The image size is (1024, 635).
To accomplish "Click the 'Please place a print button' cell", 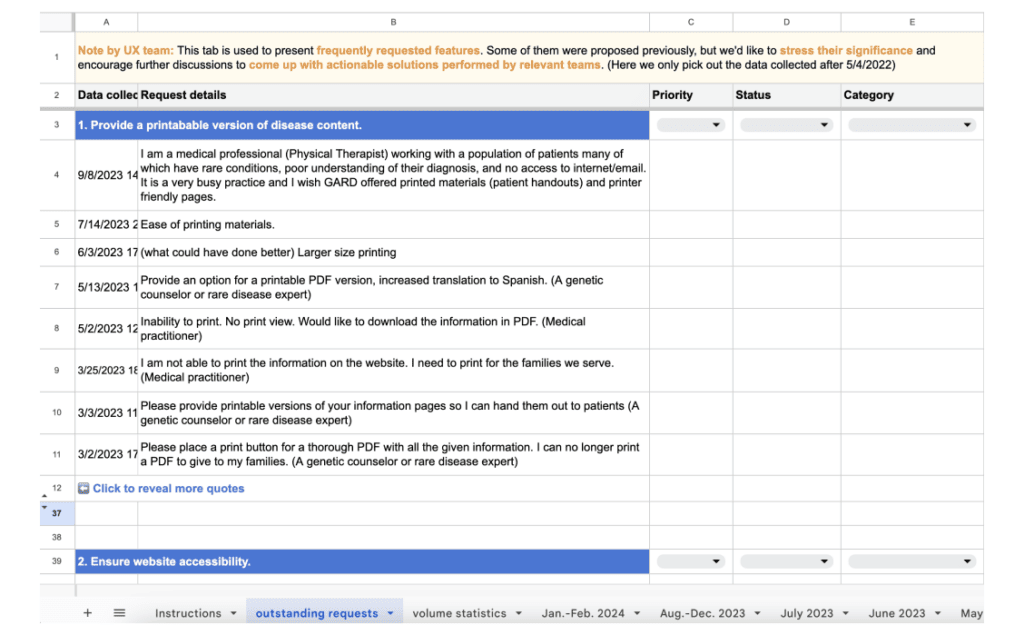I will [x=393, y=454].
